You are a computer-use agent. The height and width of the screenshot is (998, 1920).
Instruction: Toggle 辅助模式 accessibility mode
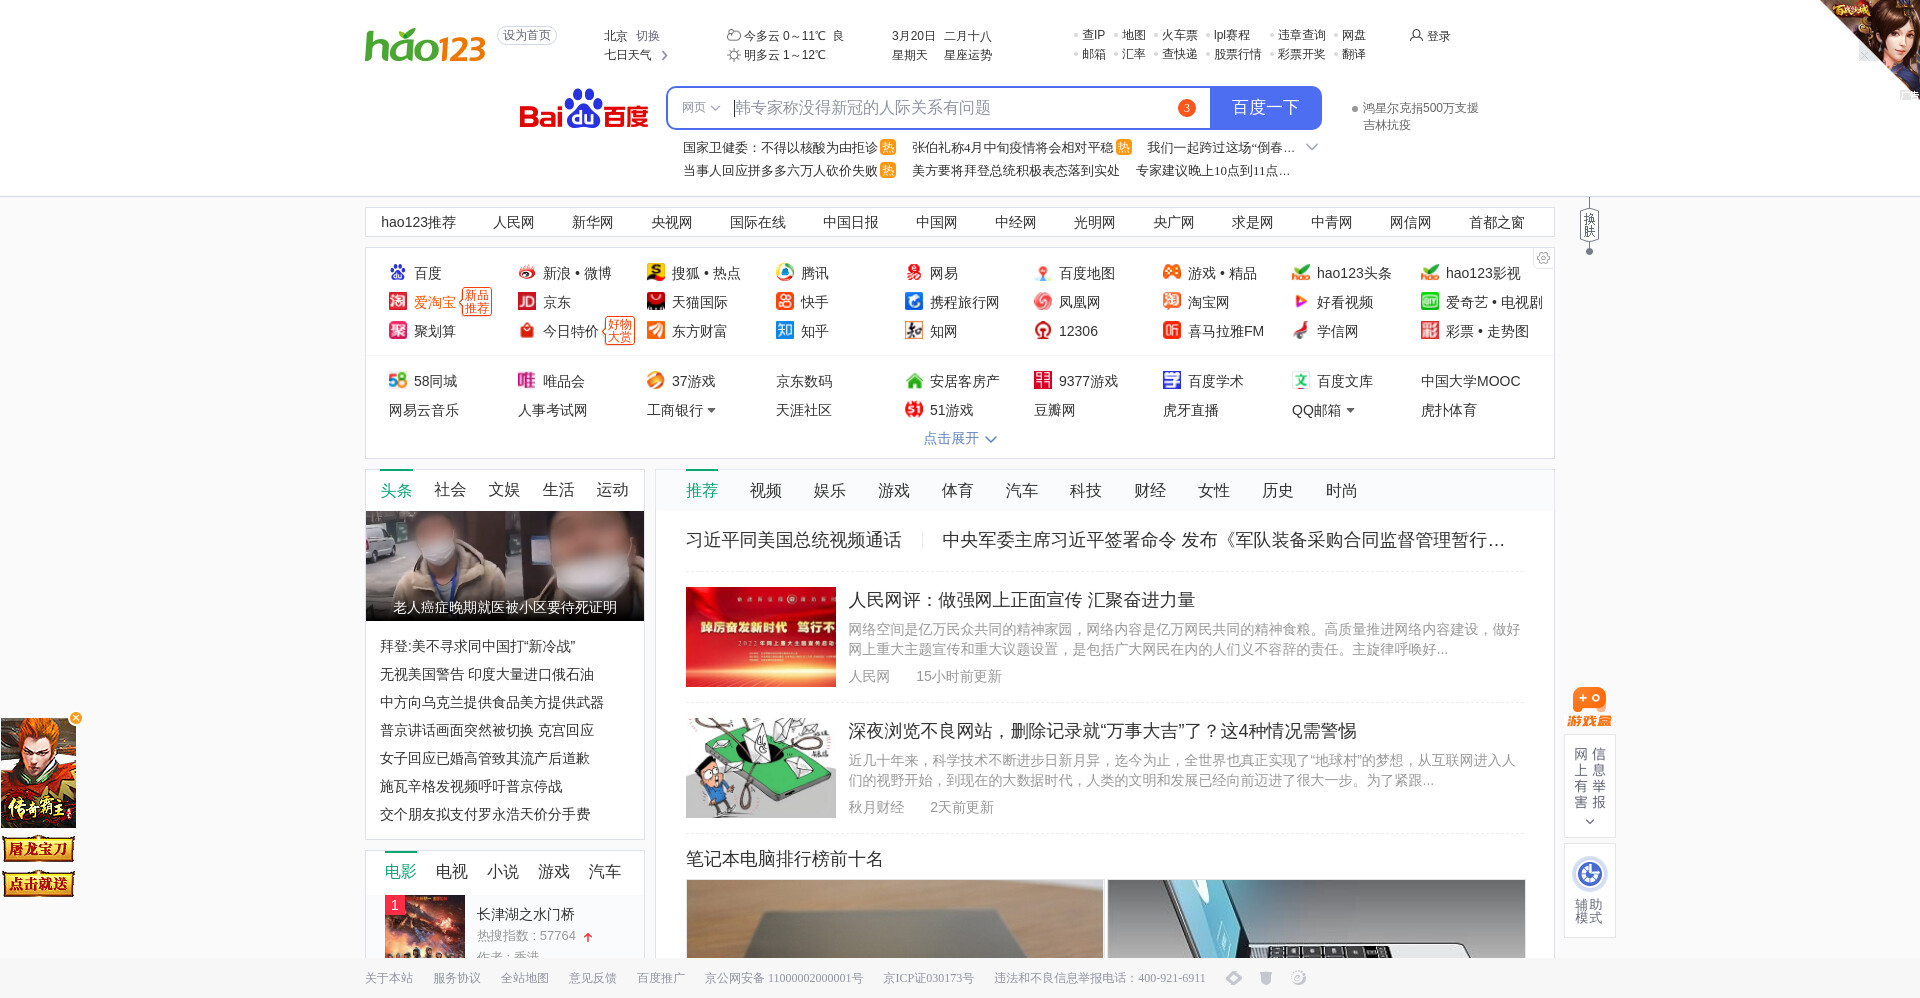tap(1589, 890)
